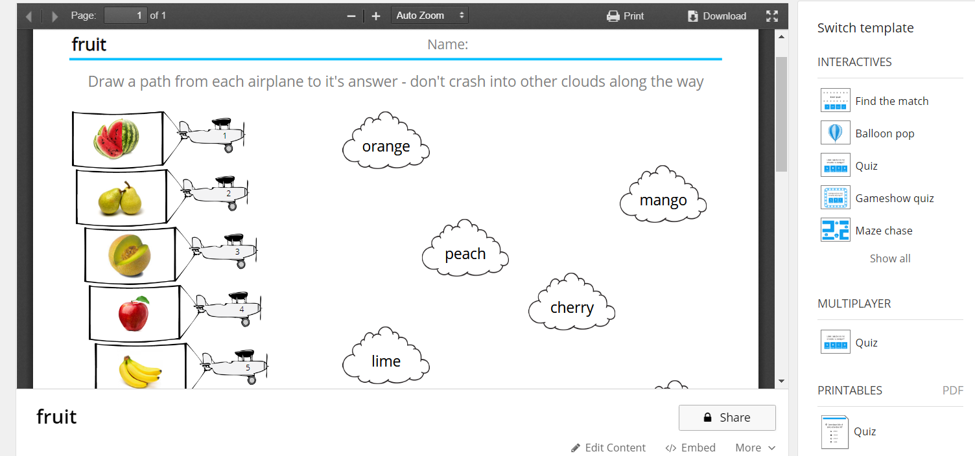Click the next page arrow icon

pos(54,16)
